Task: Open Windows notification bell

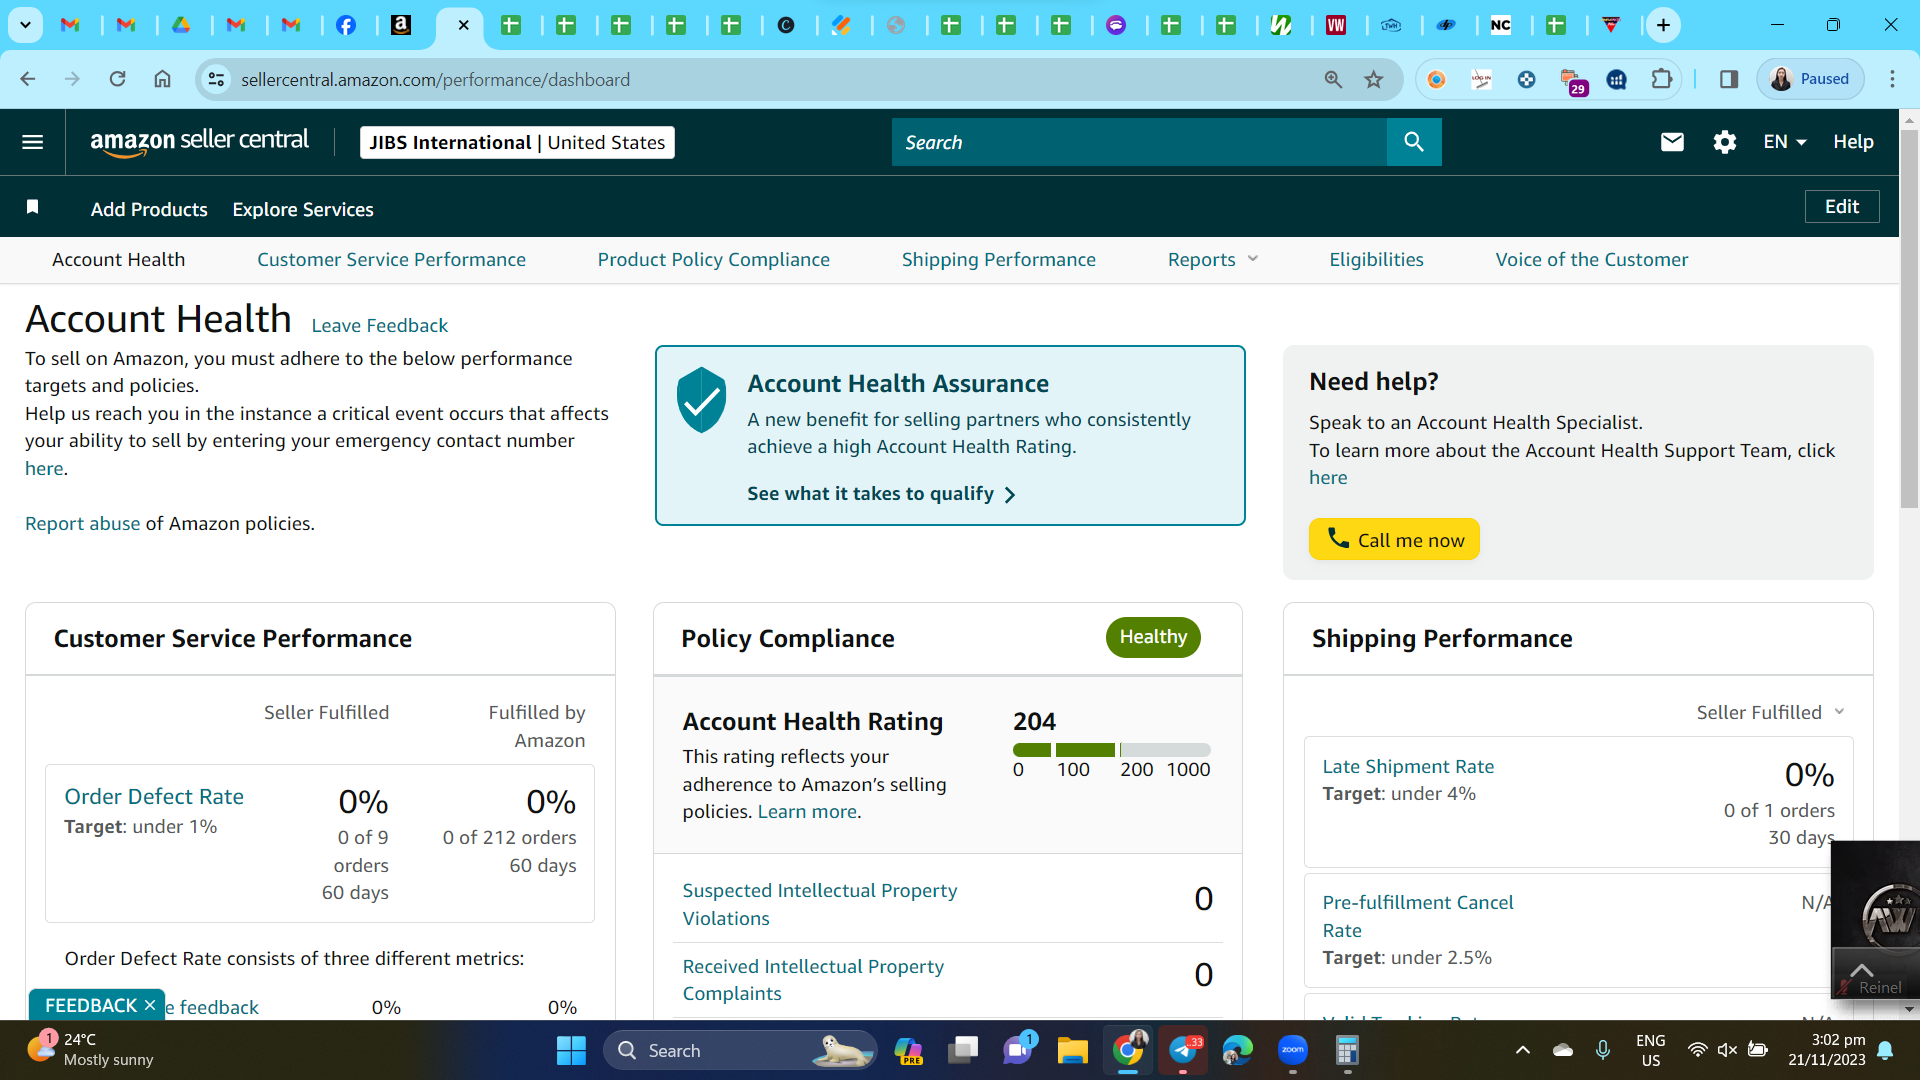Action: [x=1885, y=1050]
